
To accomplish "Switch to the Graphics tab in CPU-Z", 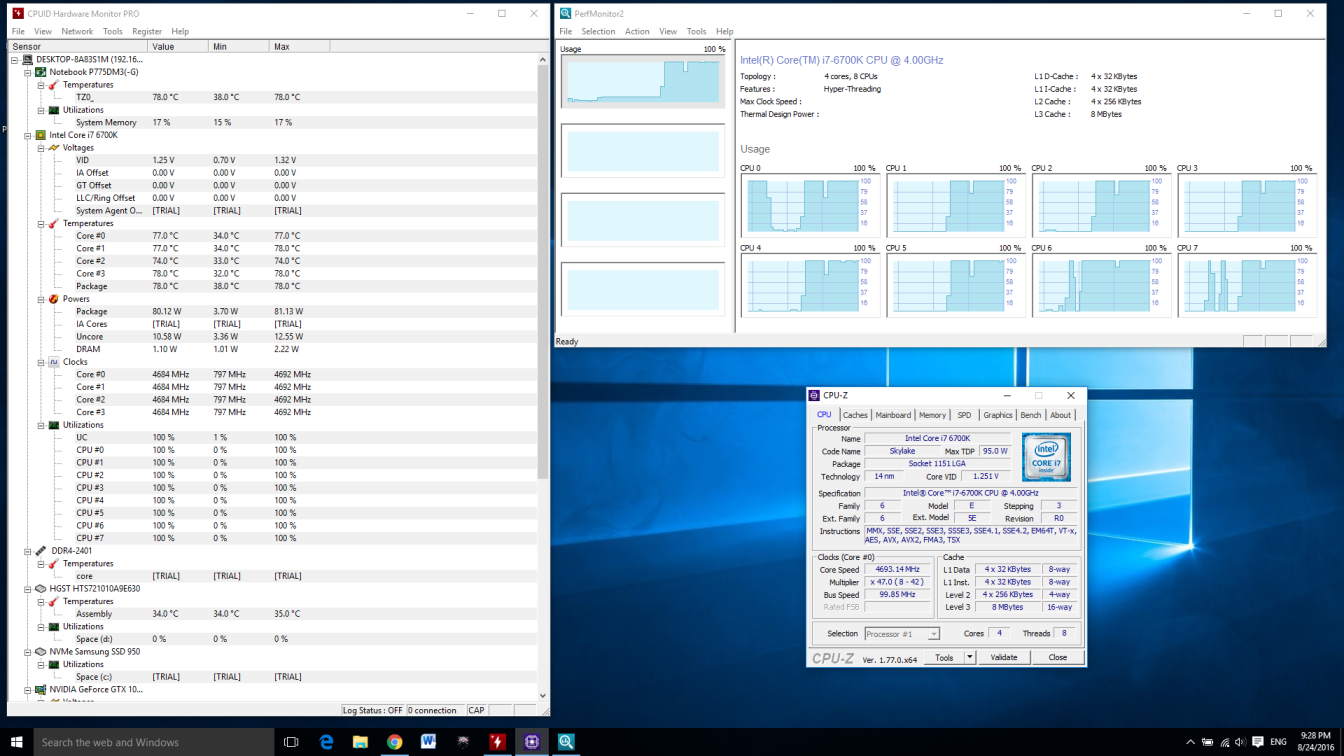I will pos(998,415).
